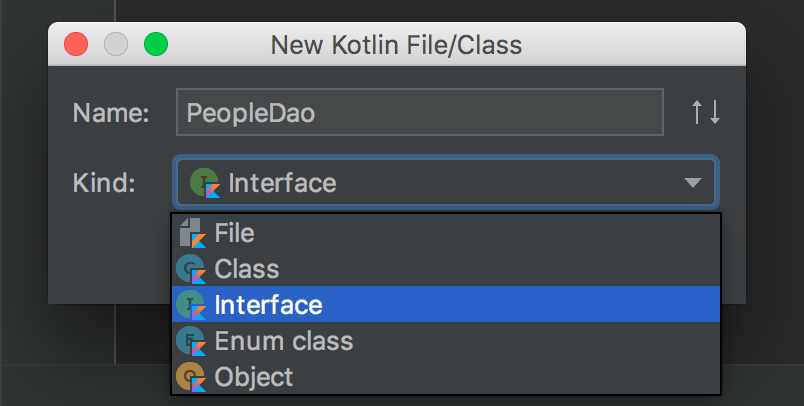Click the New Kotlin File/Class title bar
Screen dimensions: 804x406
[397, 44]
